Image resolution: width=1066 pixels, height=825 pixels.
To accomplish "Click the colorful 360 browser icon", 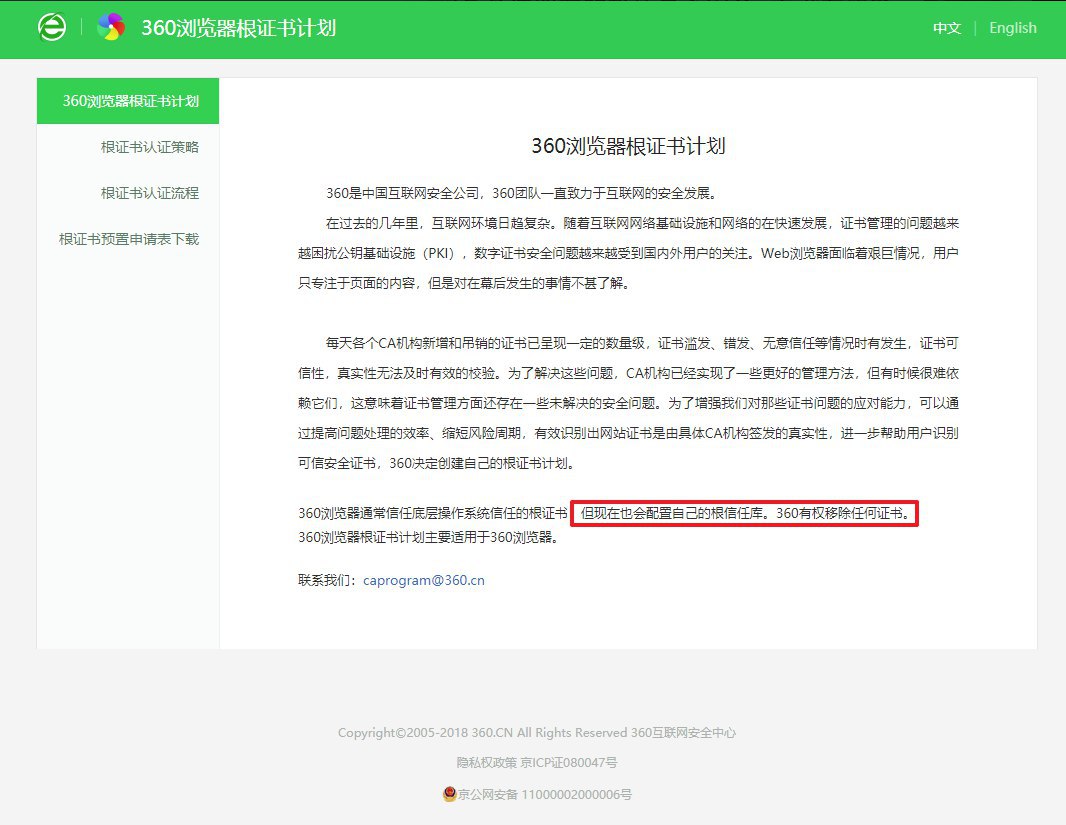I will click(x=111, y=28).
